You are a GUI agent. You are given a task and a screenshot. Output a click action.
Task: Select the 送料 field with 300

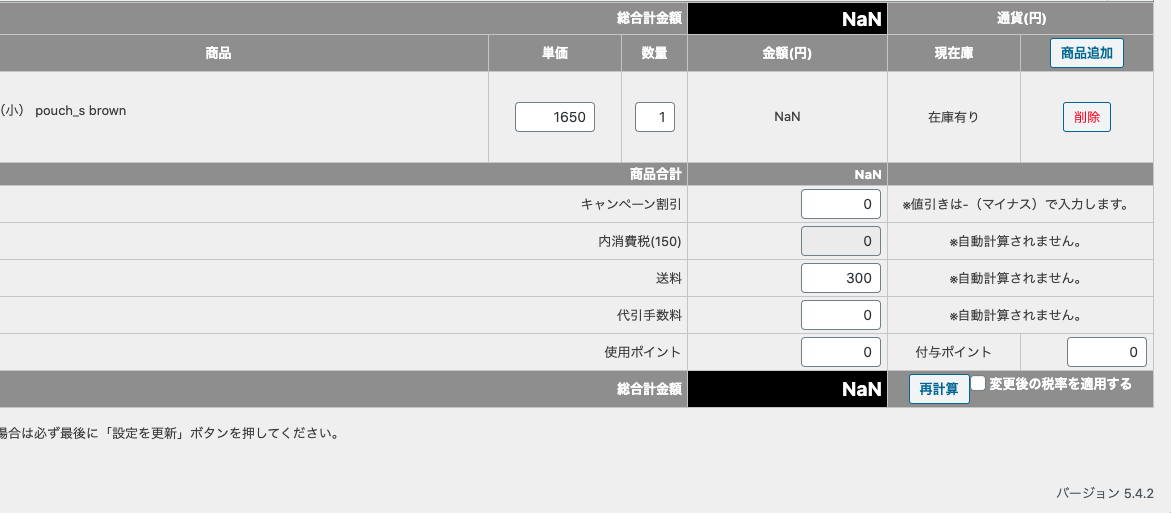pyautogui.click(x=841, y=278)
